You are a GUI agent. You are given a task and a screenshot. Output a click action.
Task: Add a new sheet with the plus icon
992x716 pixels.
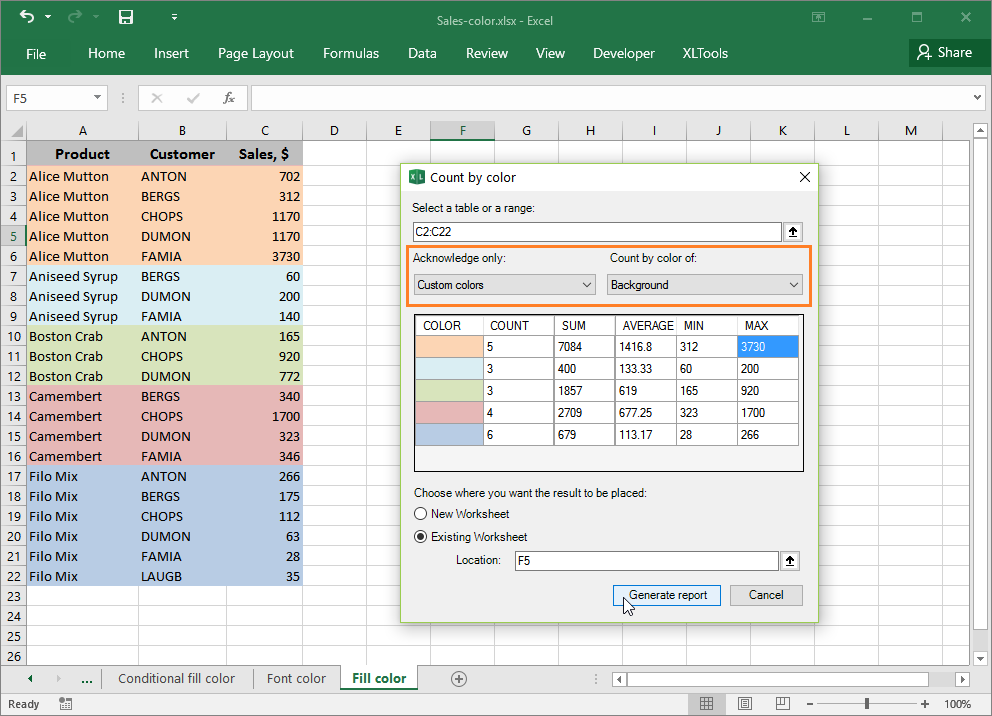(458, 678)
